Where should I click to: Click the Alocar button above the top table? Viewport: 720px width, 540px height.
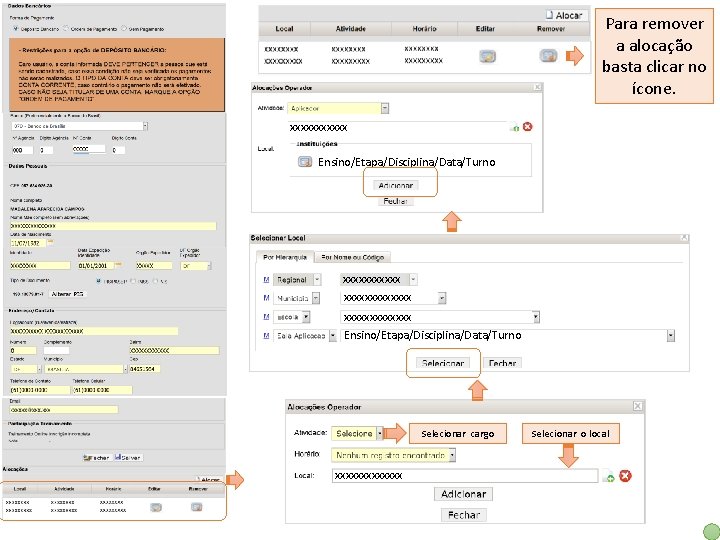564,15
